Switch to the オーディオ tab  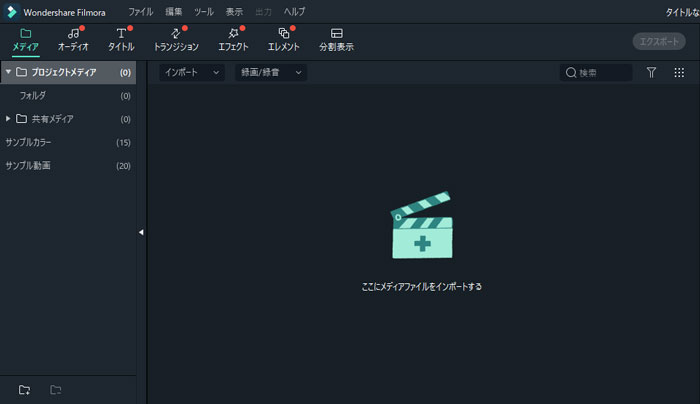click(x=73, y=40)
